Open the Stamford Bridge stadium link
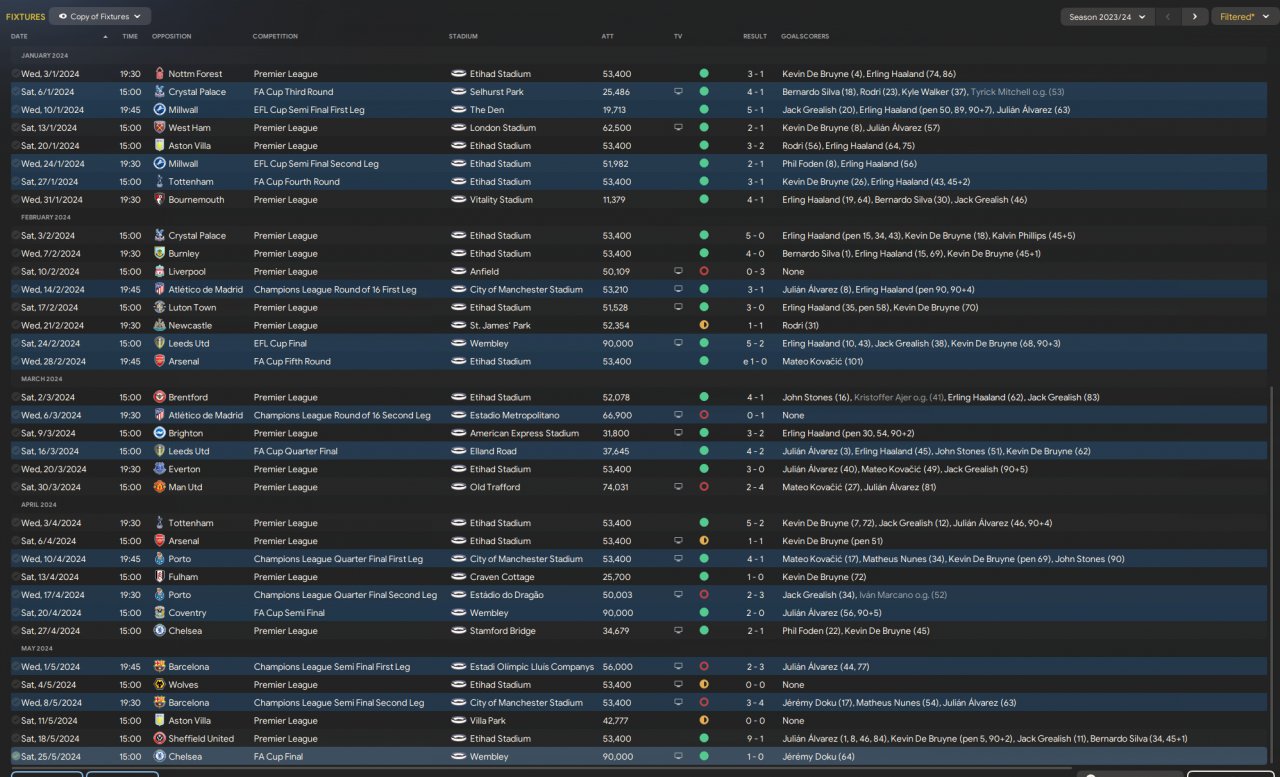 [x=503, y=632]
